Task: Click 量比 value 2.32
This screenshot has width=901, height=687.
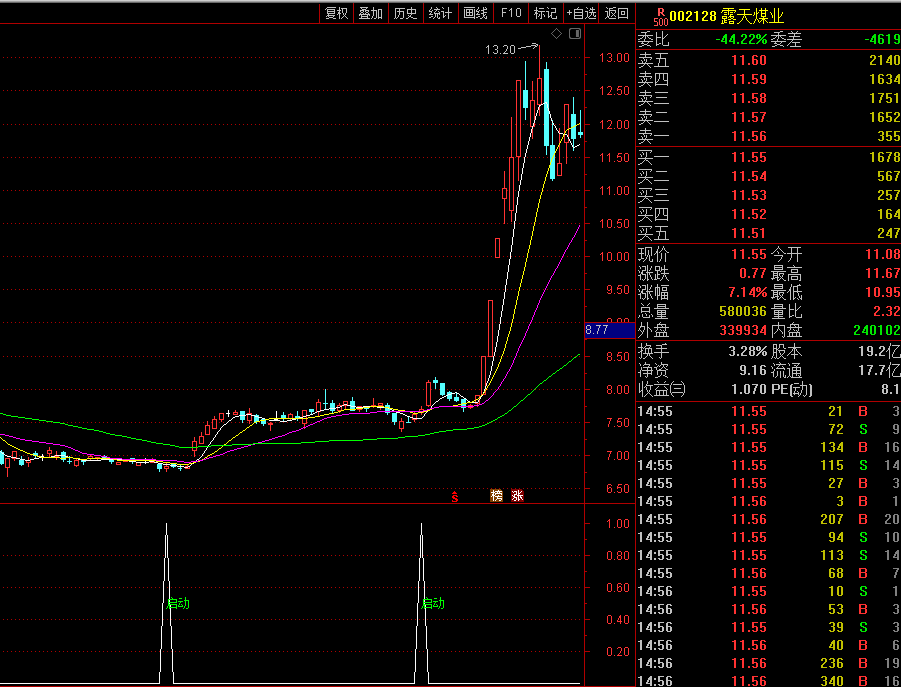Action: 886,311
